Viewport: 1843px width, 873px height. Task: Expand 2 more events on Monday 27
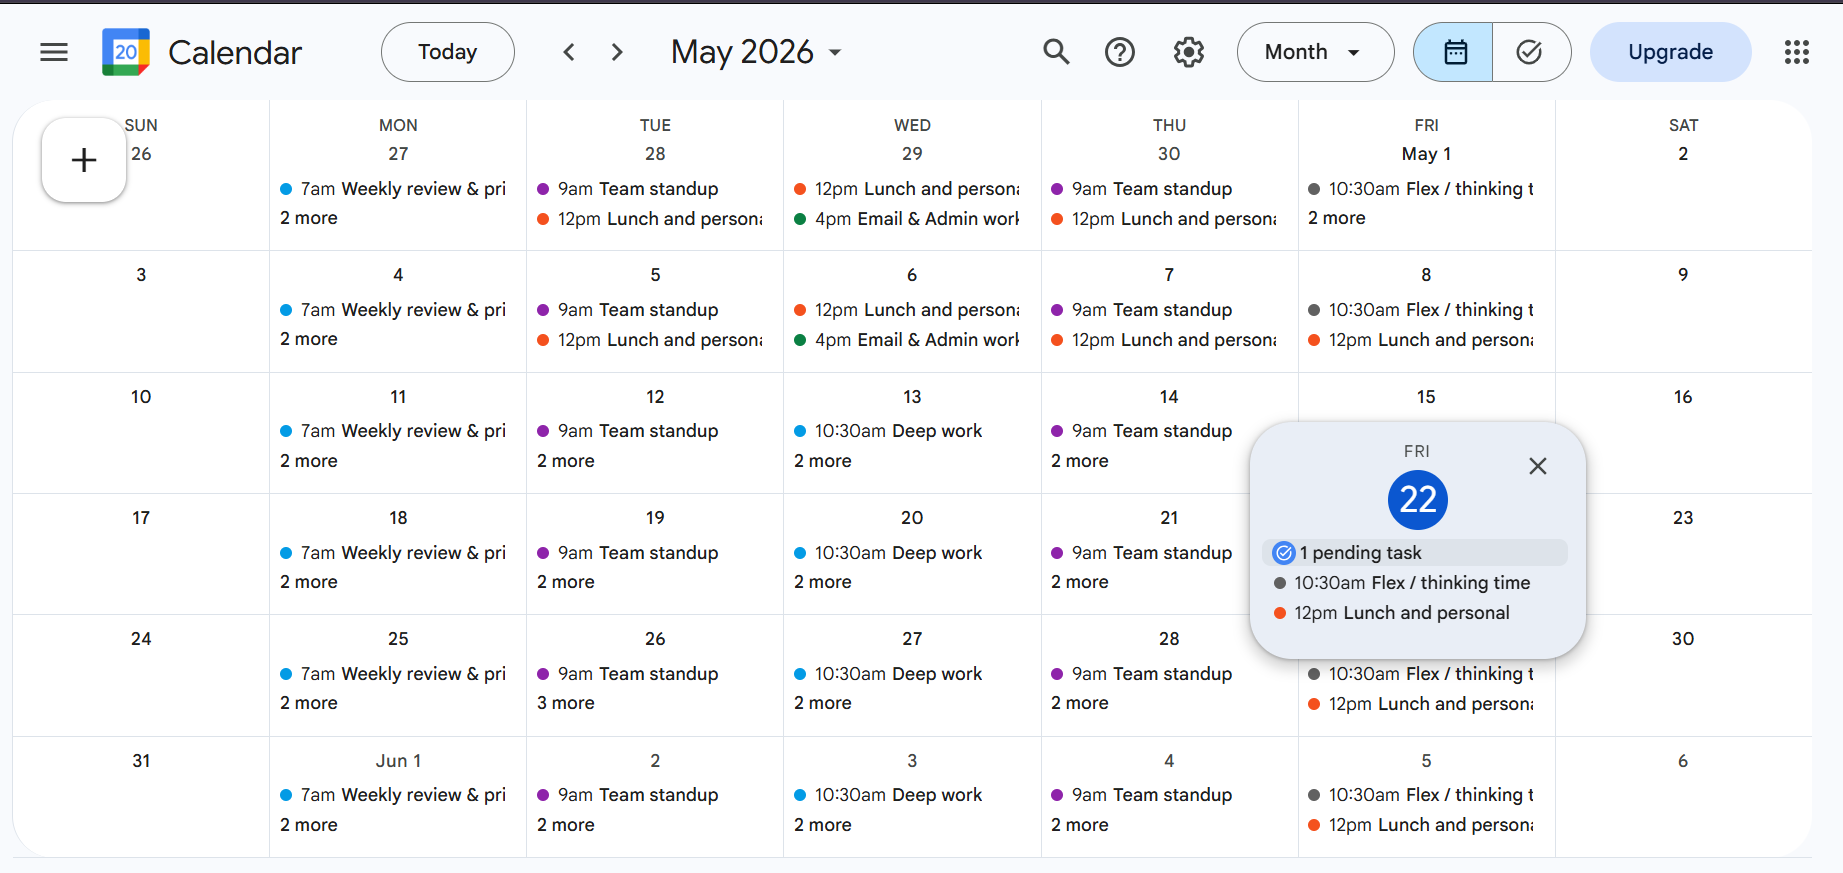click(x=309, y=218)
